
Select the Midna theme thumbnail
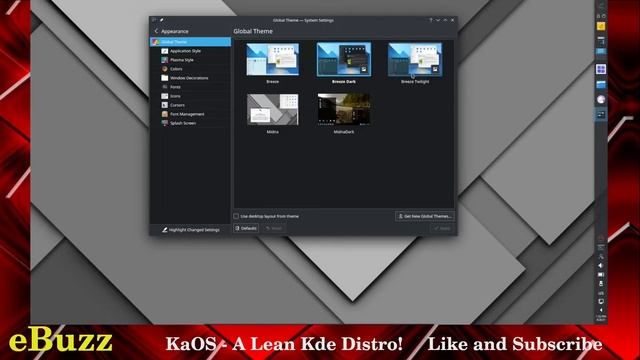point(273,109)
